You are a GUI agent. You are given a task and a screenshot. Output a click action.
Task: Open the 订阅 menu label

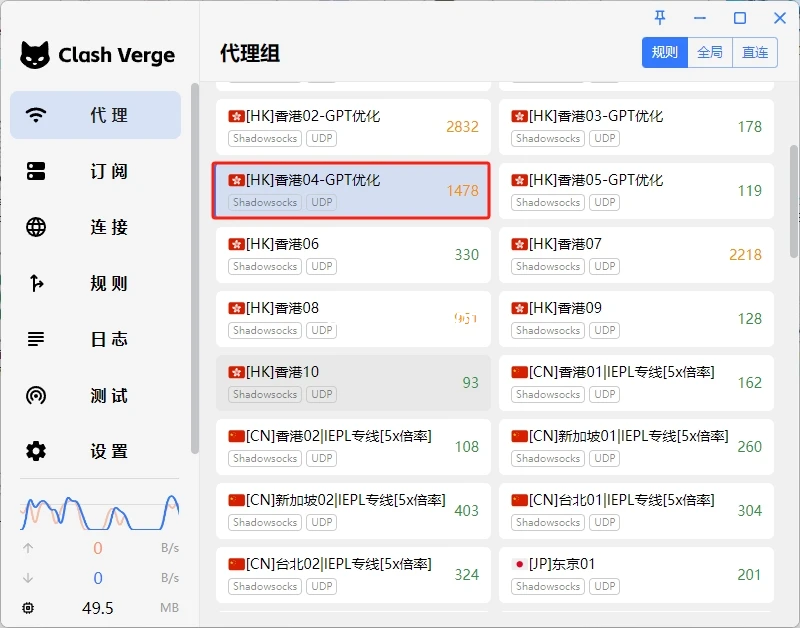pos(109,171)
